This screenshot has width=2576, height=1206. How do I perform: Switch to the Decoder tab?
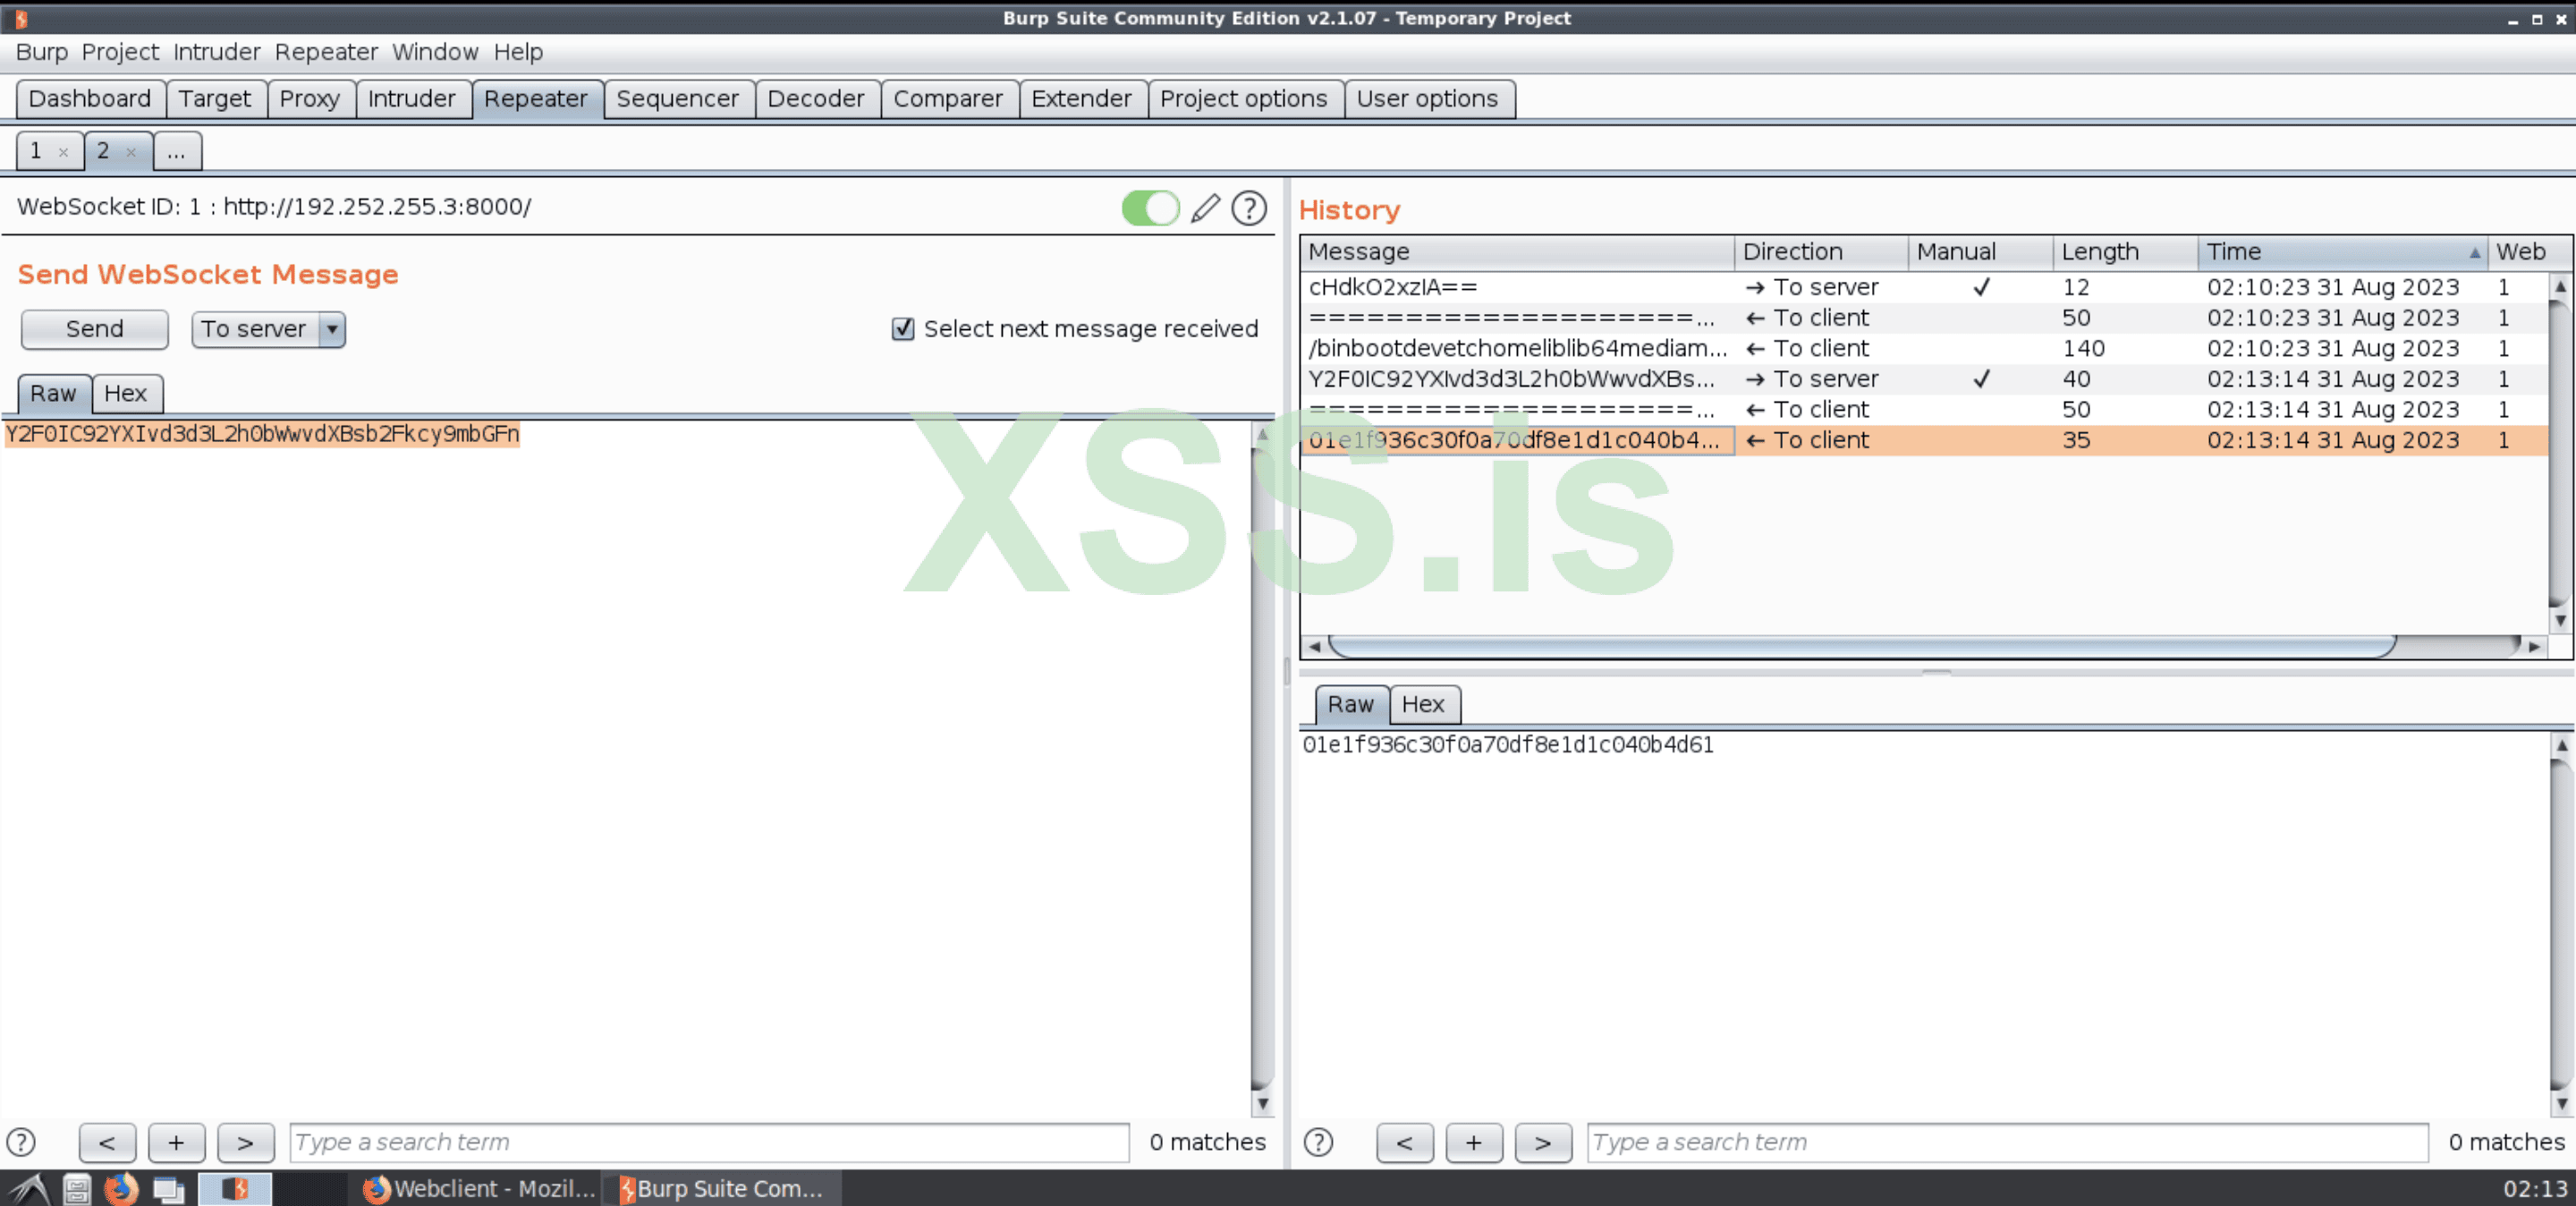tap(815, 99)
